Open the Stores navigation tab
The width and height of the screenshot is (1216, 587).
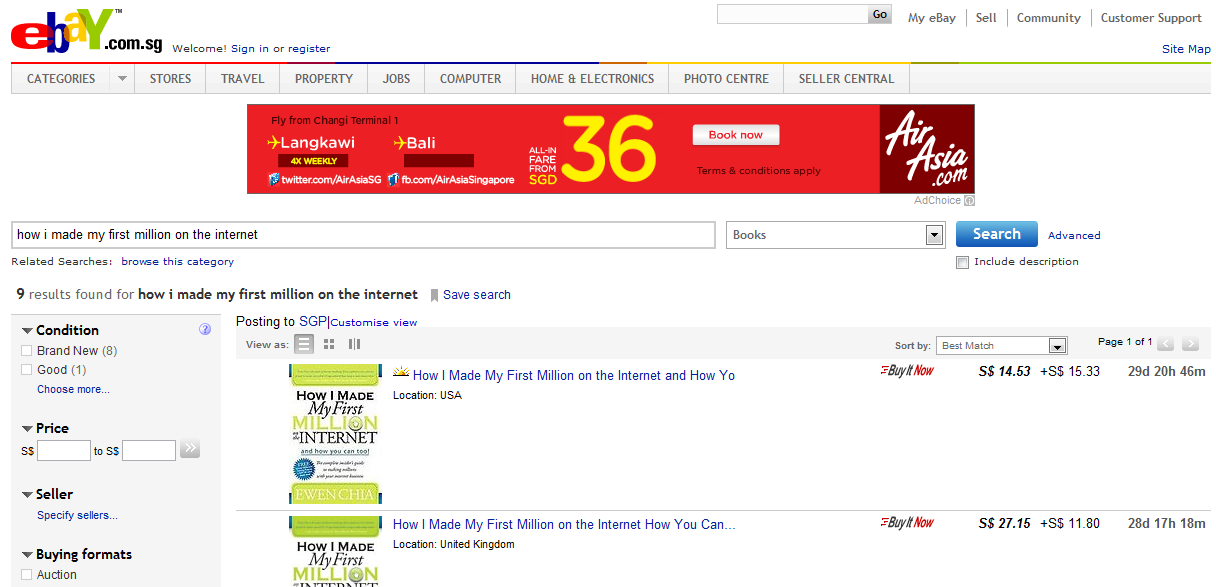170,79
